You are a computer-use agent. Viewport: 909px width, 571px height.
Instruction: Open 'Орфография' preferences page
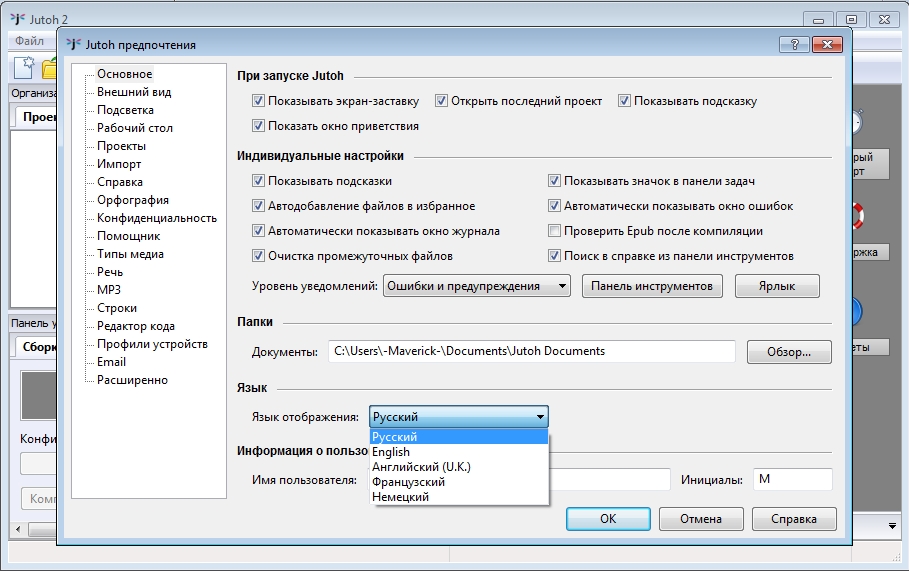(133, 199)
